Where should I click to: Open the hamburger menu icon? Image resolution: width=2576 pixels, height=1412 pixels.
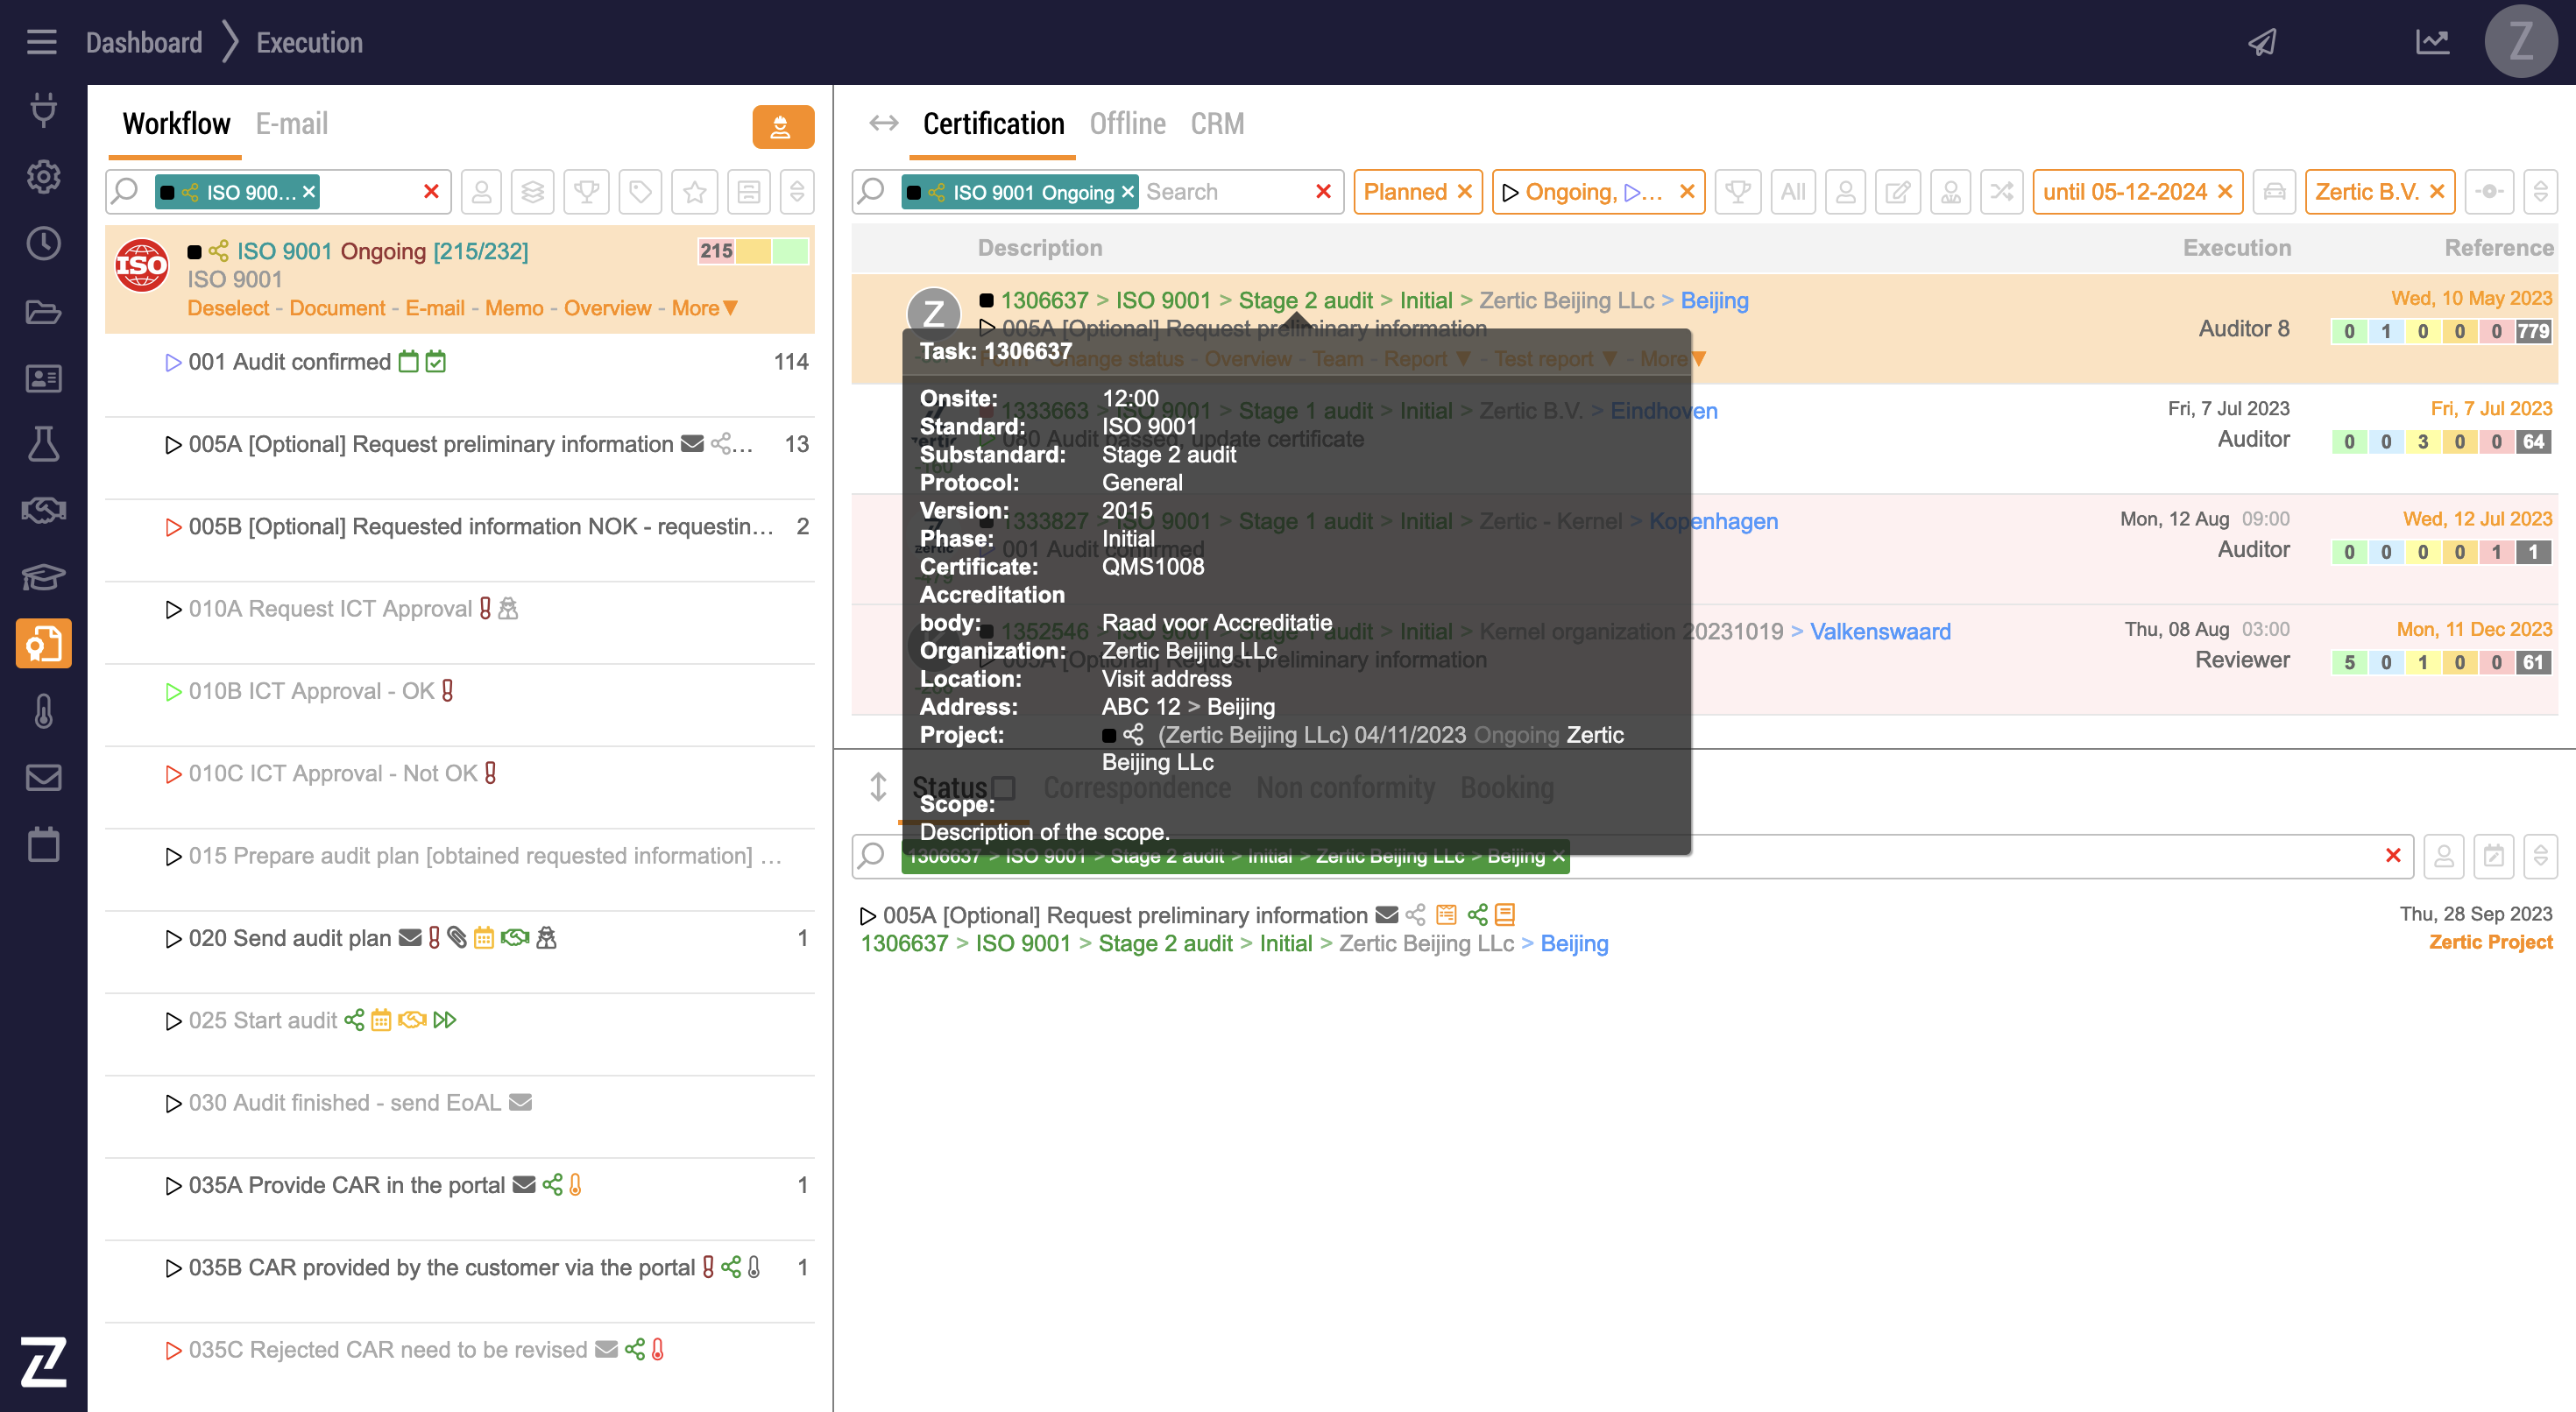[41, 42]
